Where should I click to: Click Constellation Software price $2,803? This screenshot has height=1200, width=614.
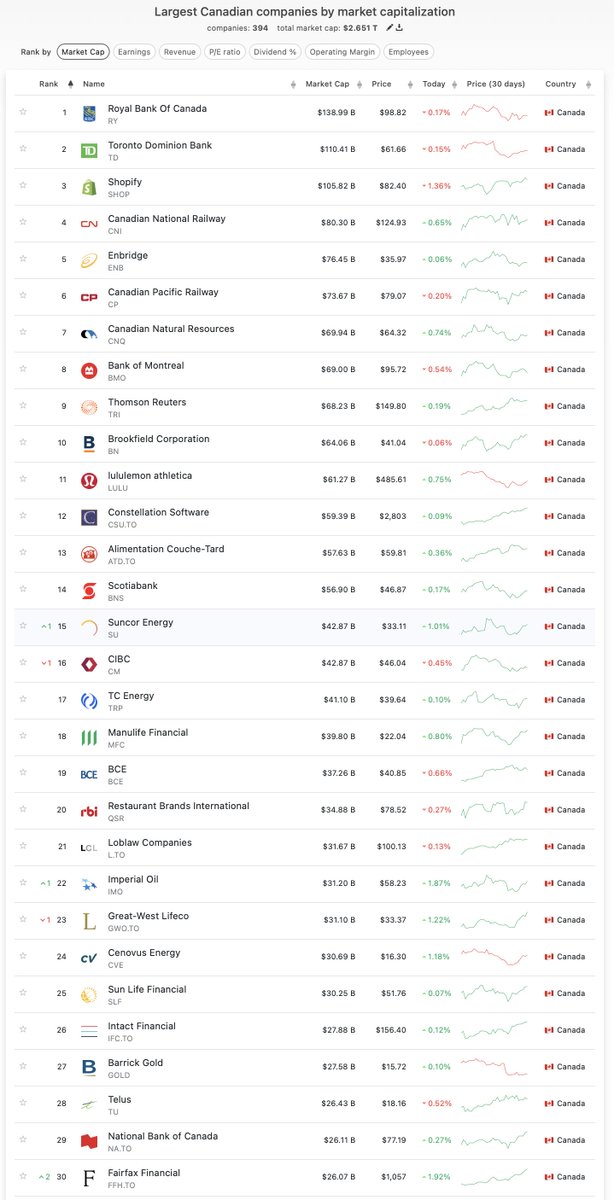point(391,517)
